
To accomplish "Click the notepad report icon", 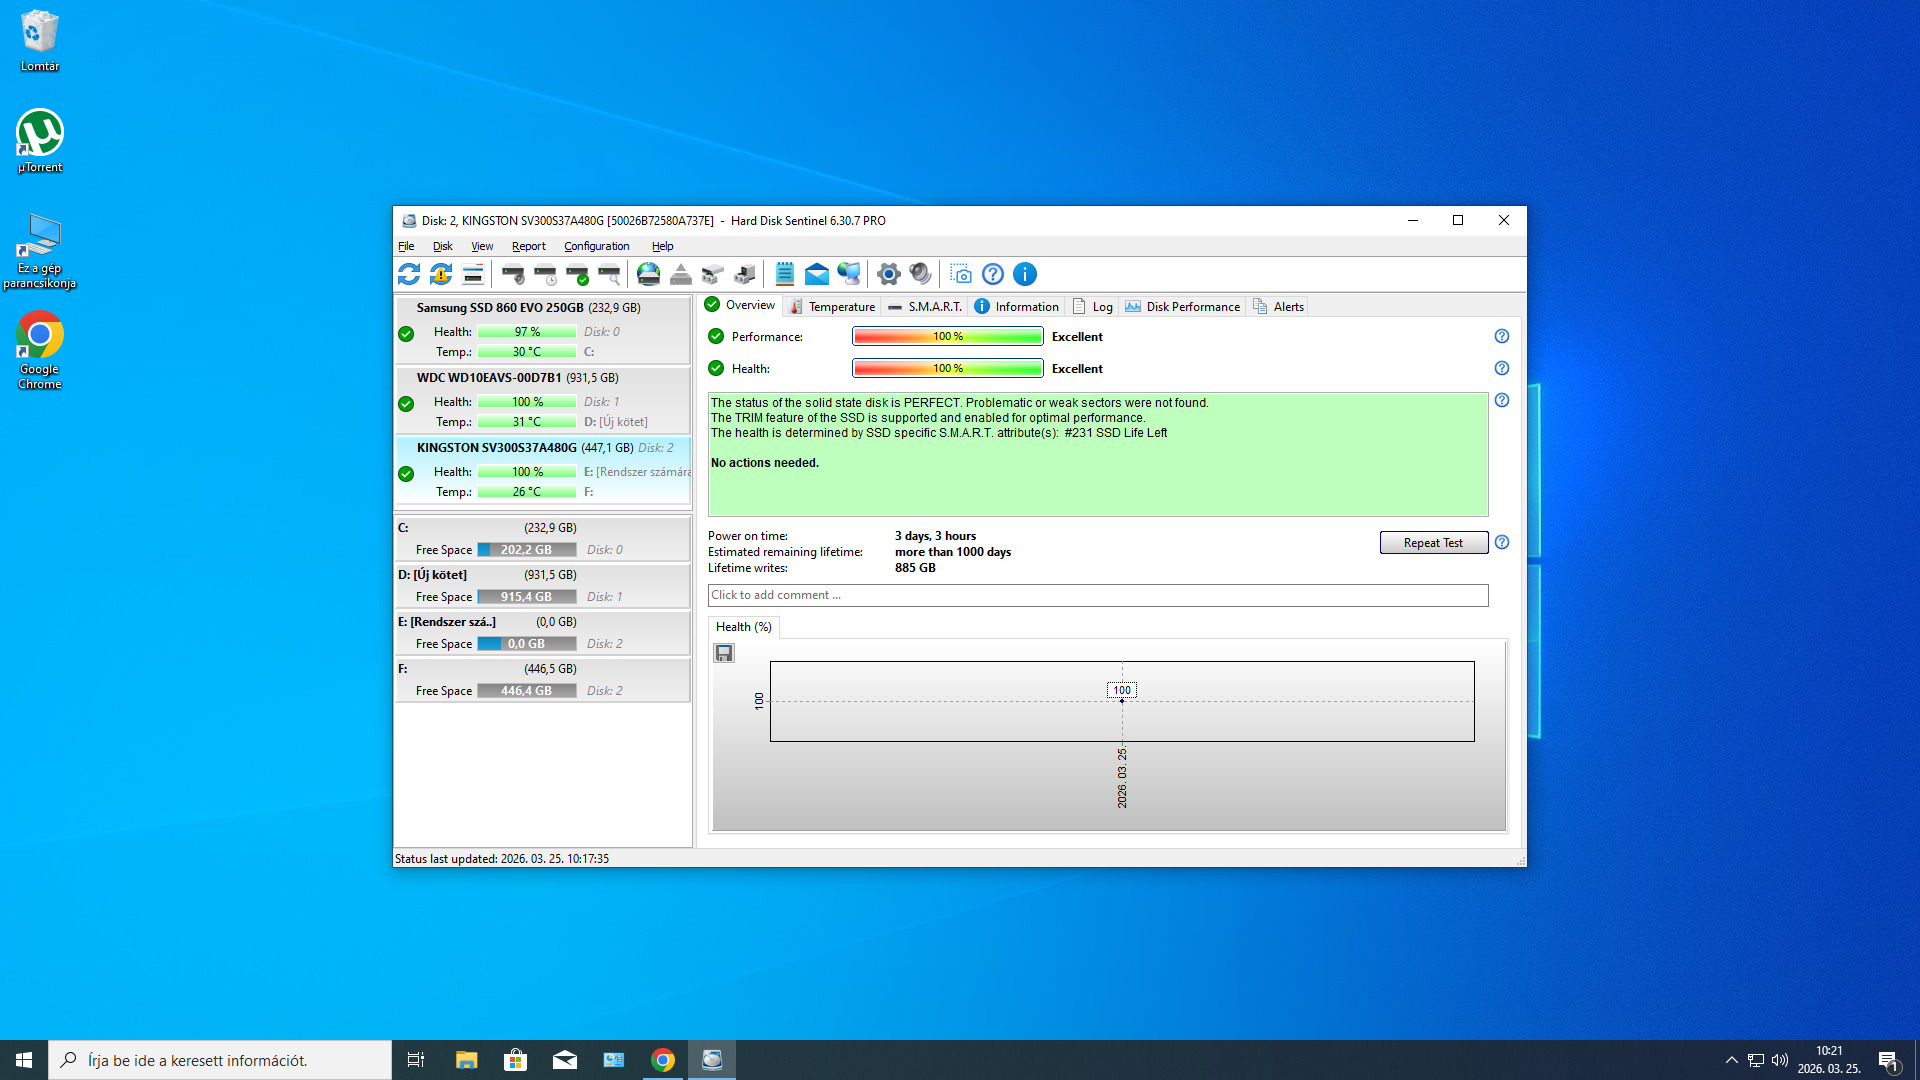I will [x=784, y=274].
